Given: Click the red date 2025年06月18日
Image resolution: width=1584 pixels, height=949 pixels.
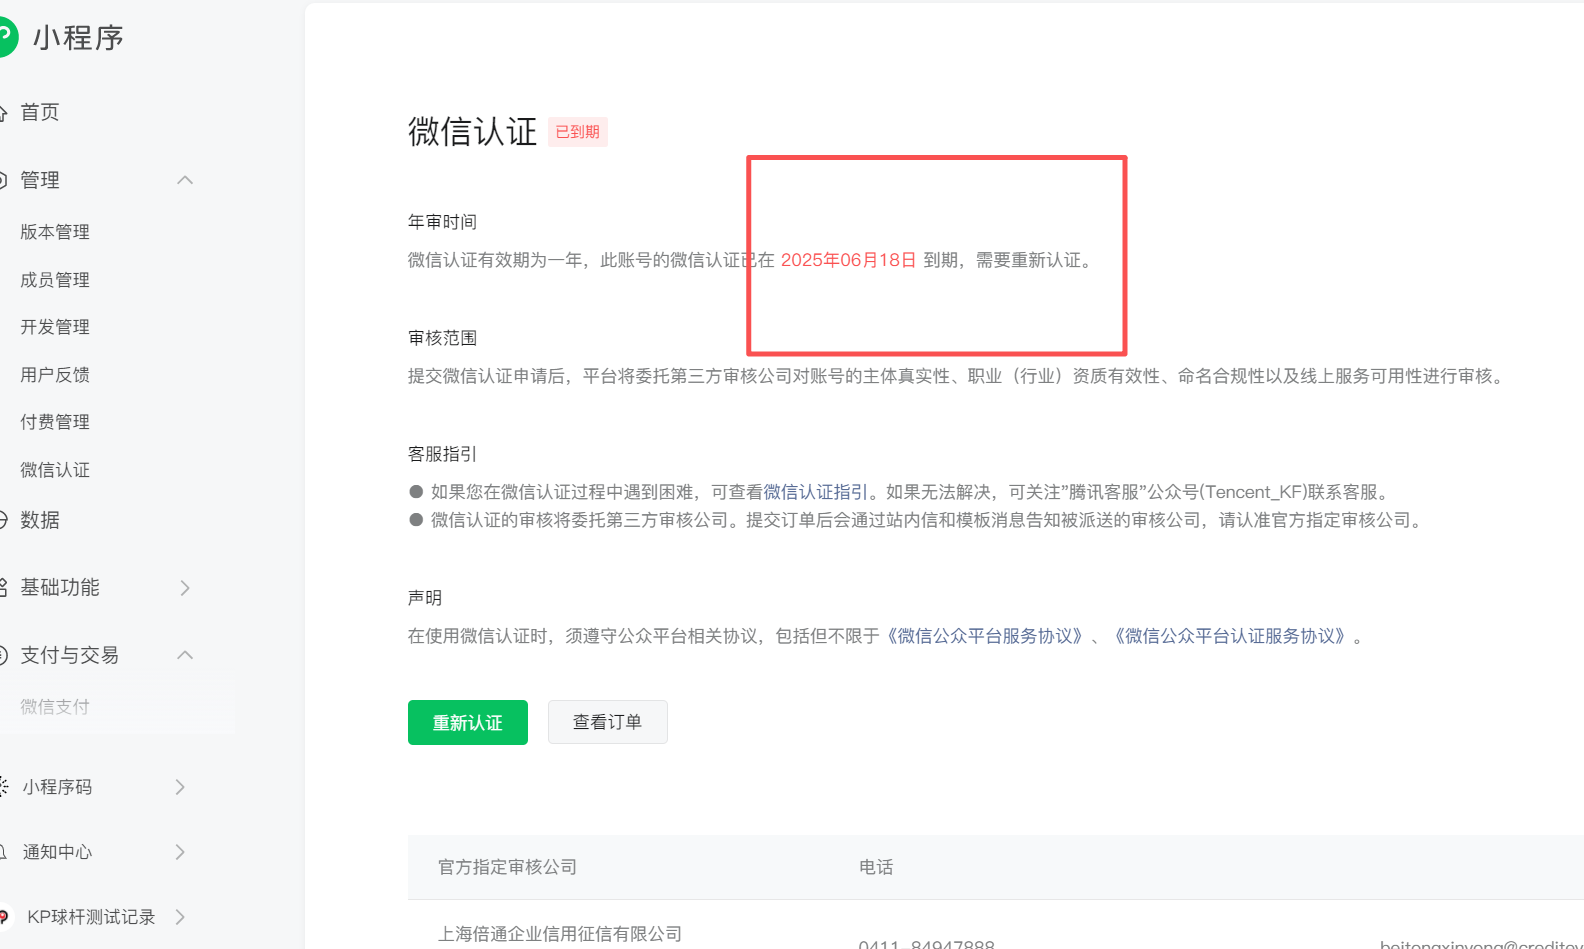Looking at the screenshot, I should [849, 260].
